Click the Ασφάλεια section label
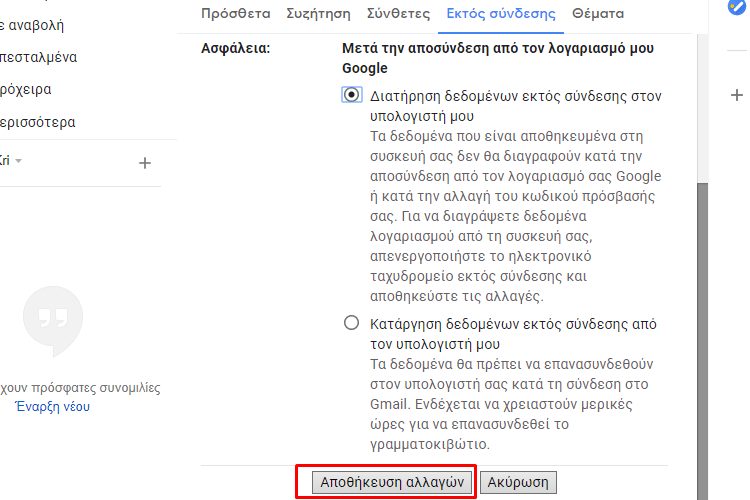This screenshot has width=750, height=500. tap(235, 48)
